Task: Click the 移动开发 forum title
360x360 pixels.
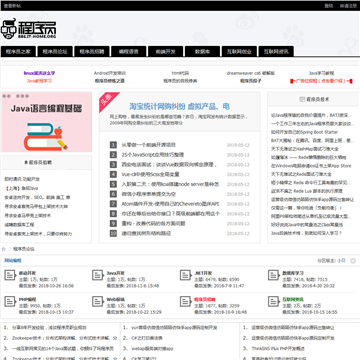Action: (x=27, y=273)
